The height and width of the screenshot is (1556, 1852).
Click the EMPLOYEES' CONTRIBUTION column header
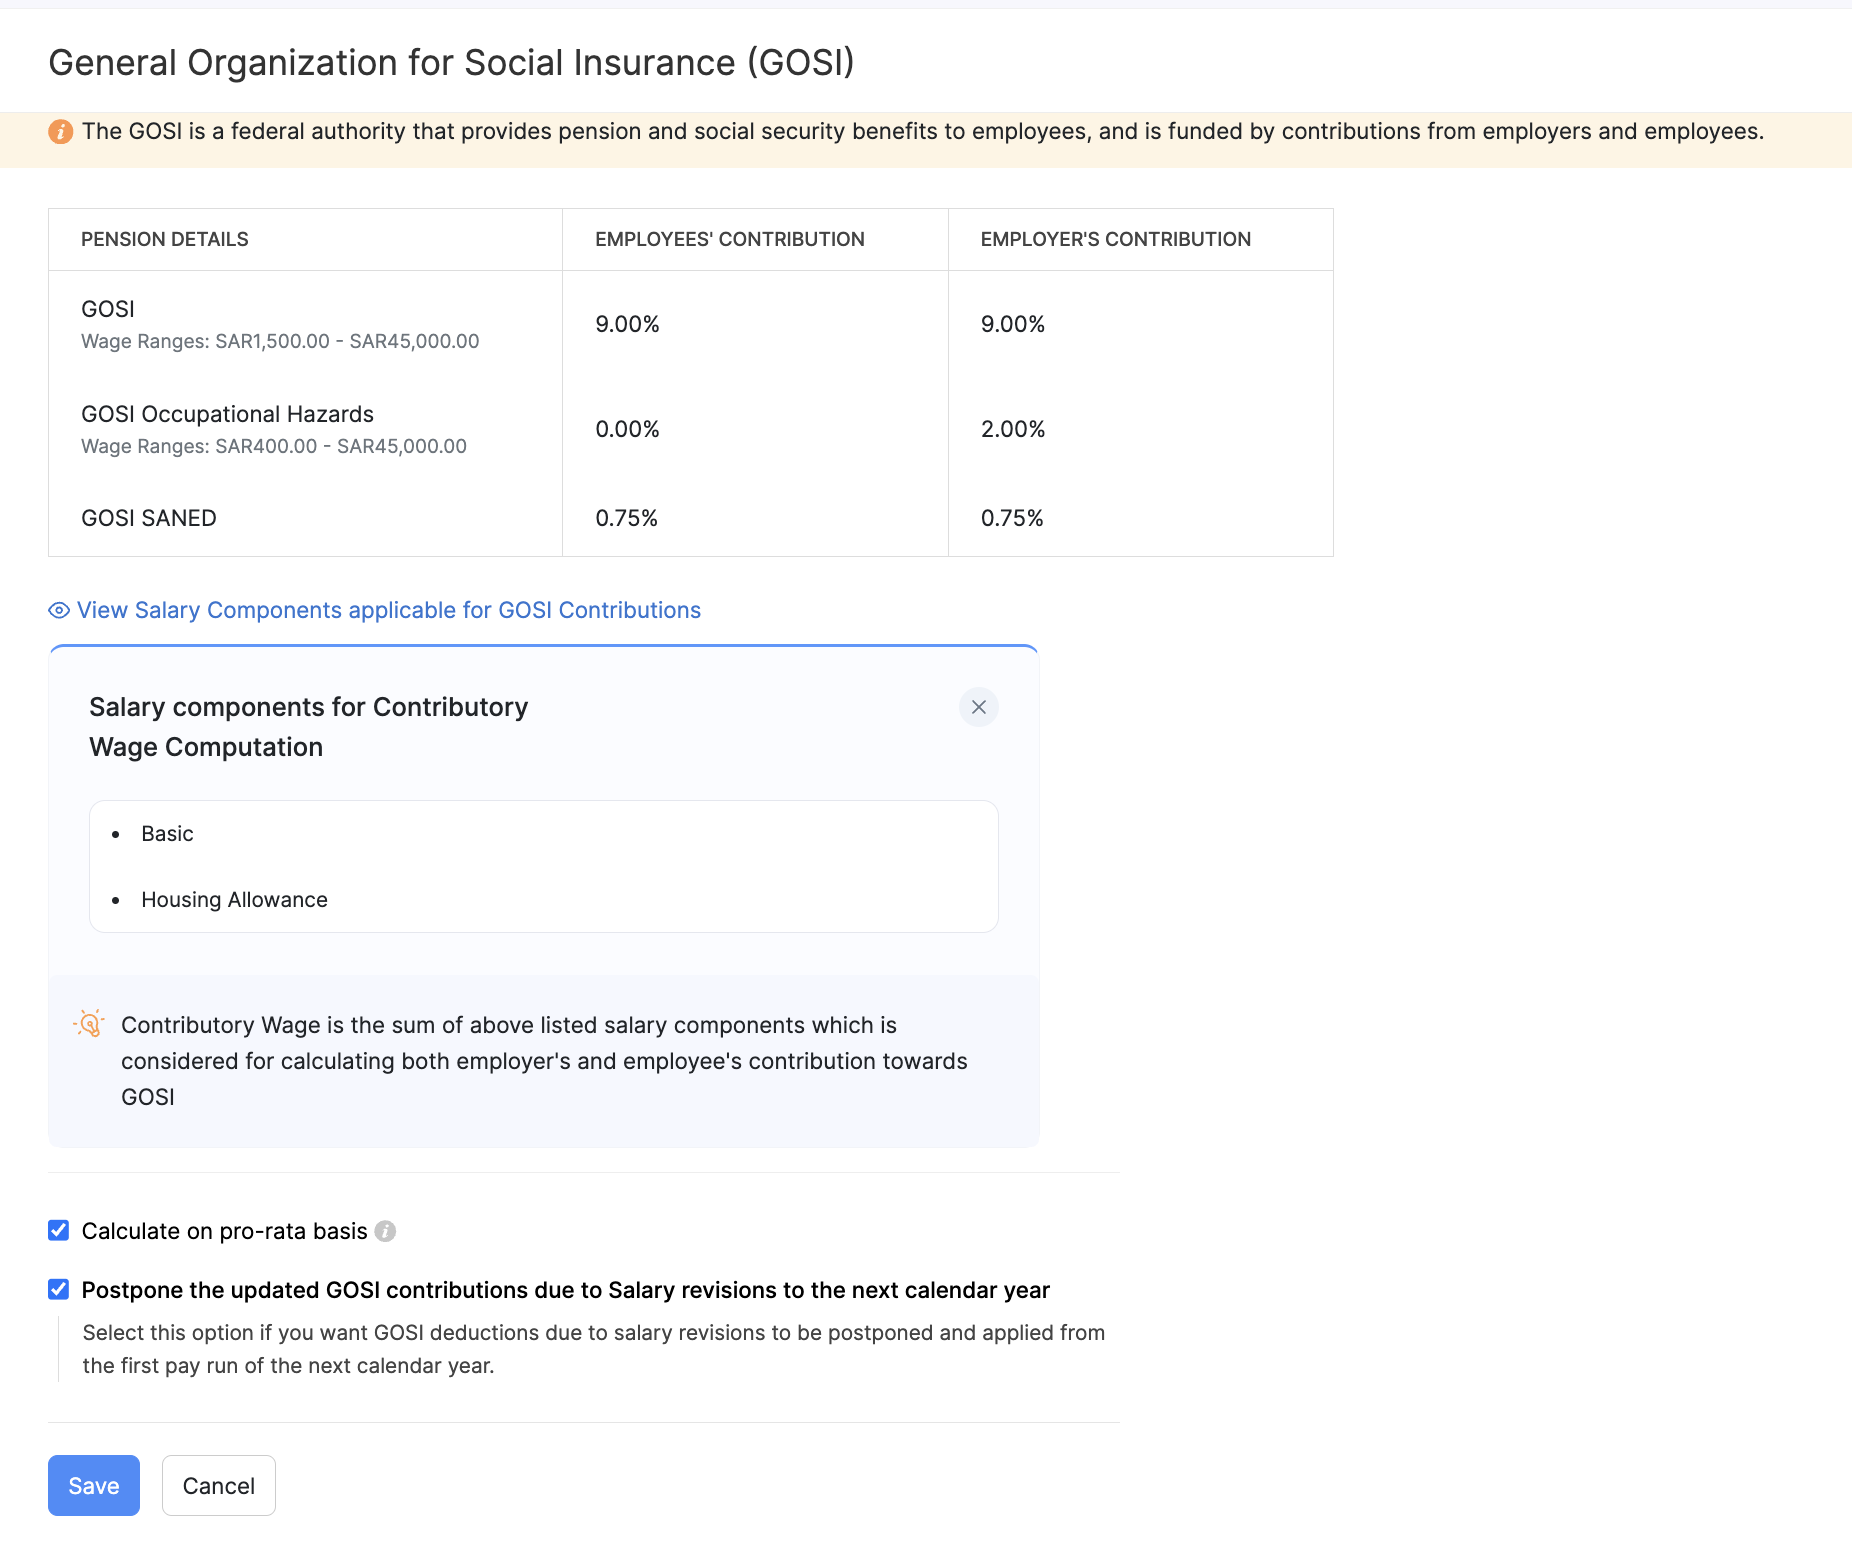click(x=730, y=239)
